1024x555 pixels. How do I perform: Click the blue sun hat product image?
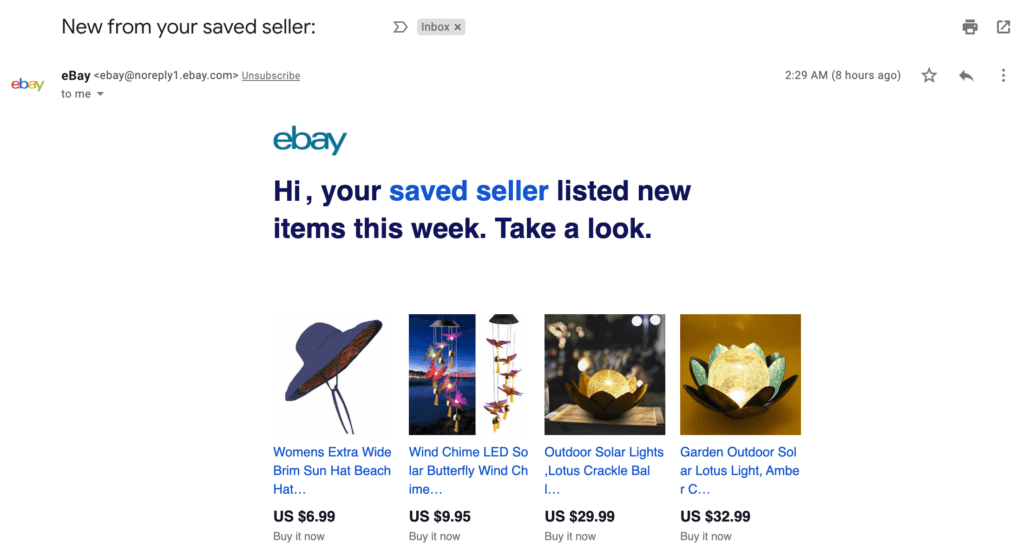coord(333,374)
